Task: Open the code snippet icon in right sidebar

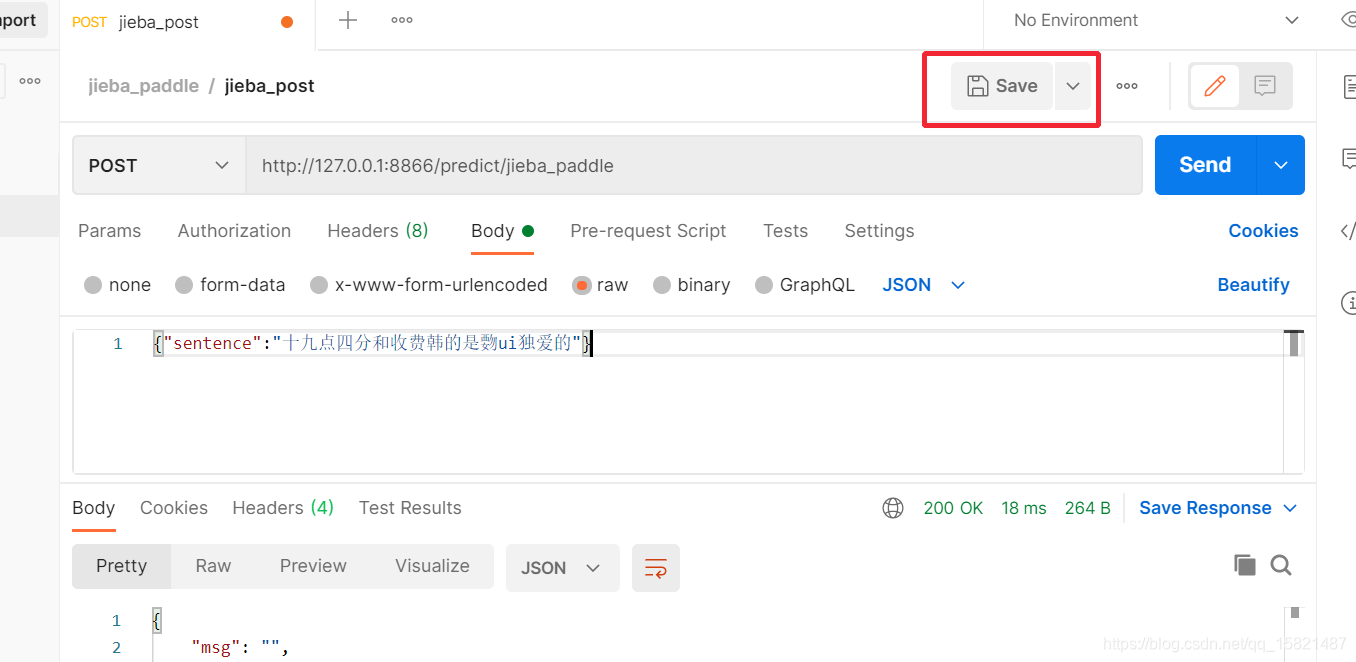Action: click(1348, 231)
